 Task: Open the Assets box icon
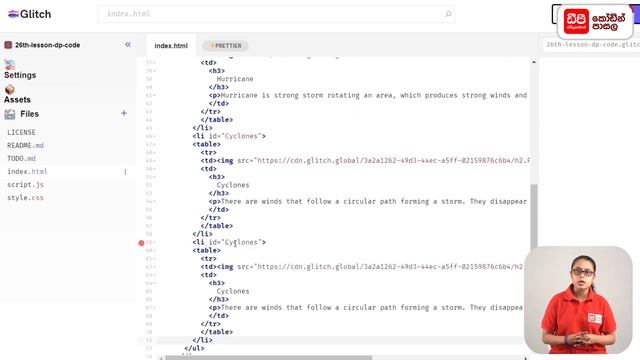pos(10,89)
